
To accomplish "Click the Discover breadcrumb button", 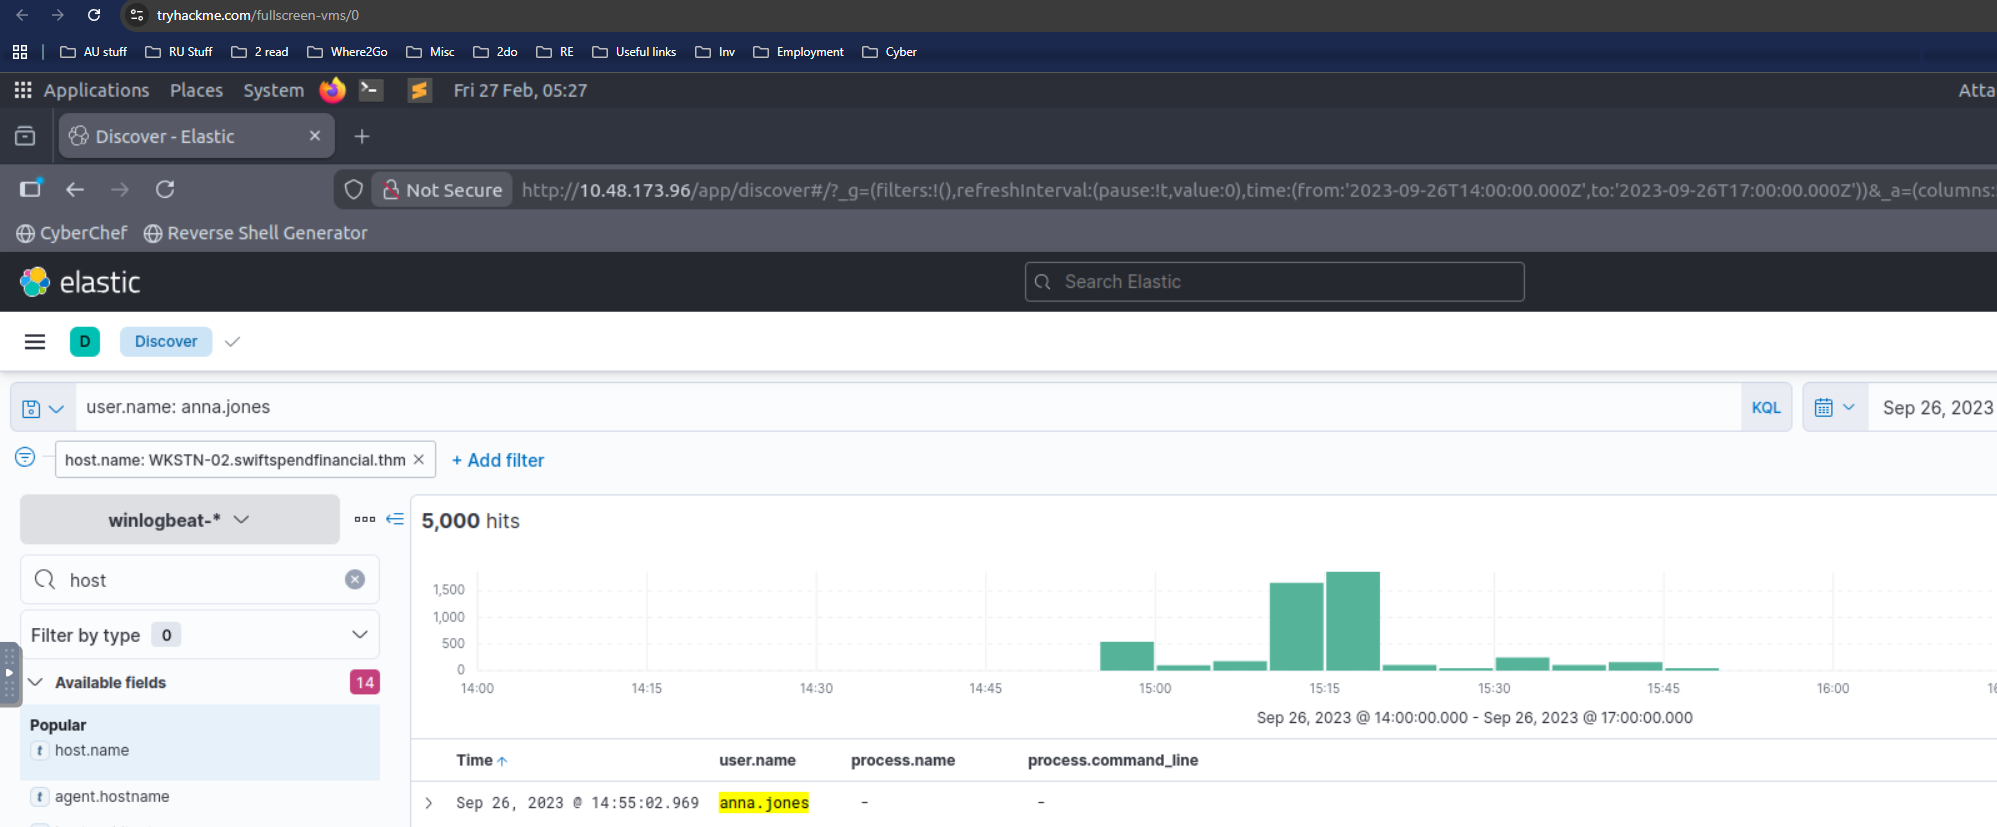I will point(166,342).
